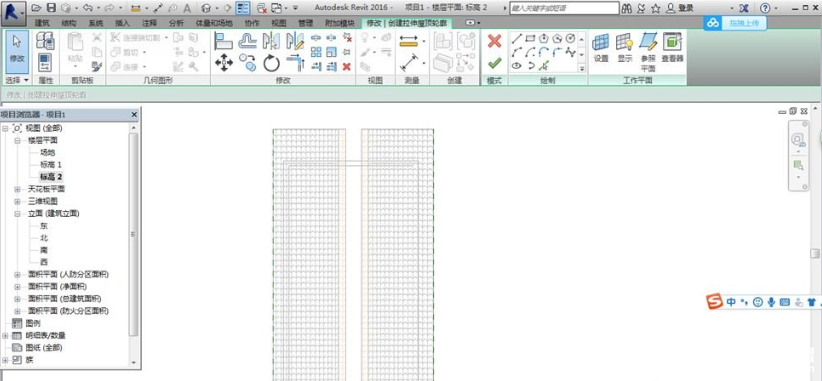Click the 登录 sign-in button
The image size is (822, 381).
(680, 8)
